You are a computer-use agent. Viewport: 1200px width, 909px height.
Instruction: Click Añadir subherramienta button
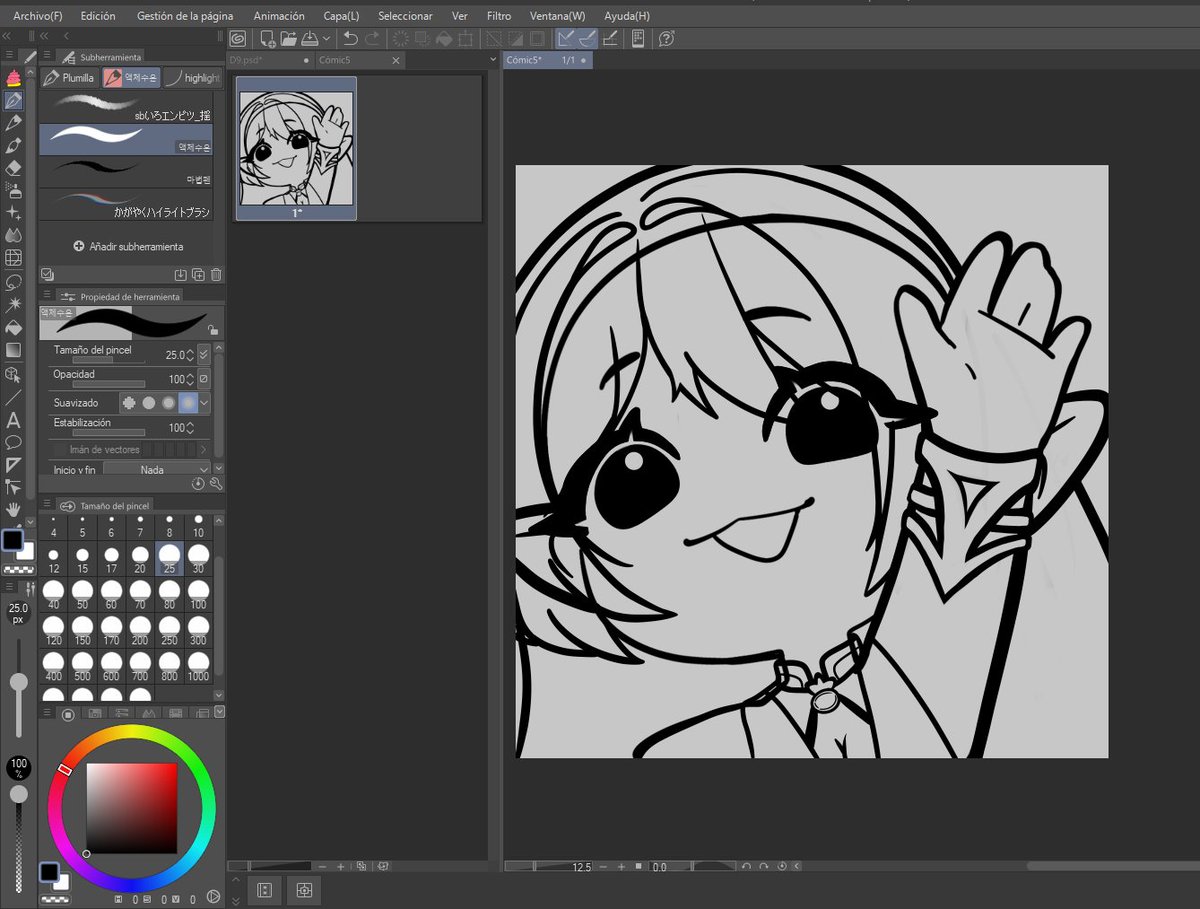click(x=128, y=246)
